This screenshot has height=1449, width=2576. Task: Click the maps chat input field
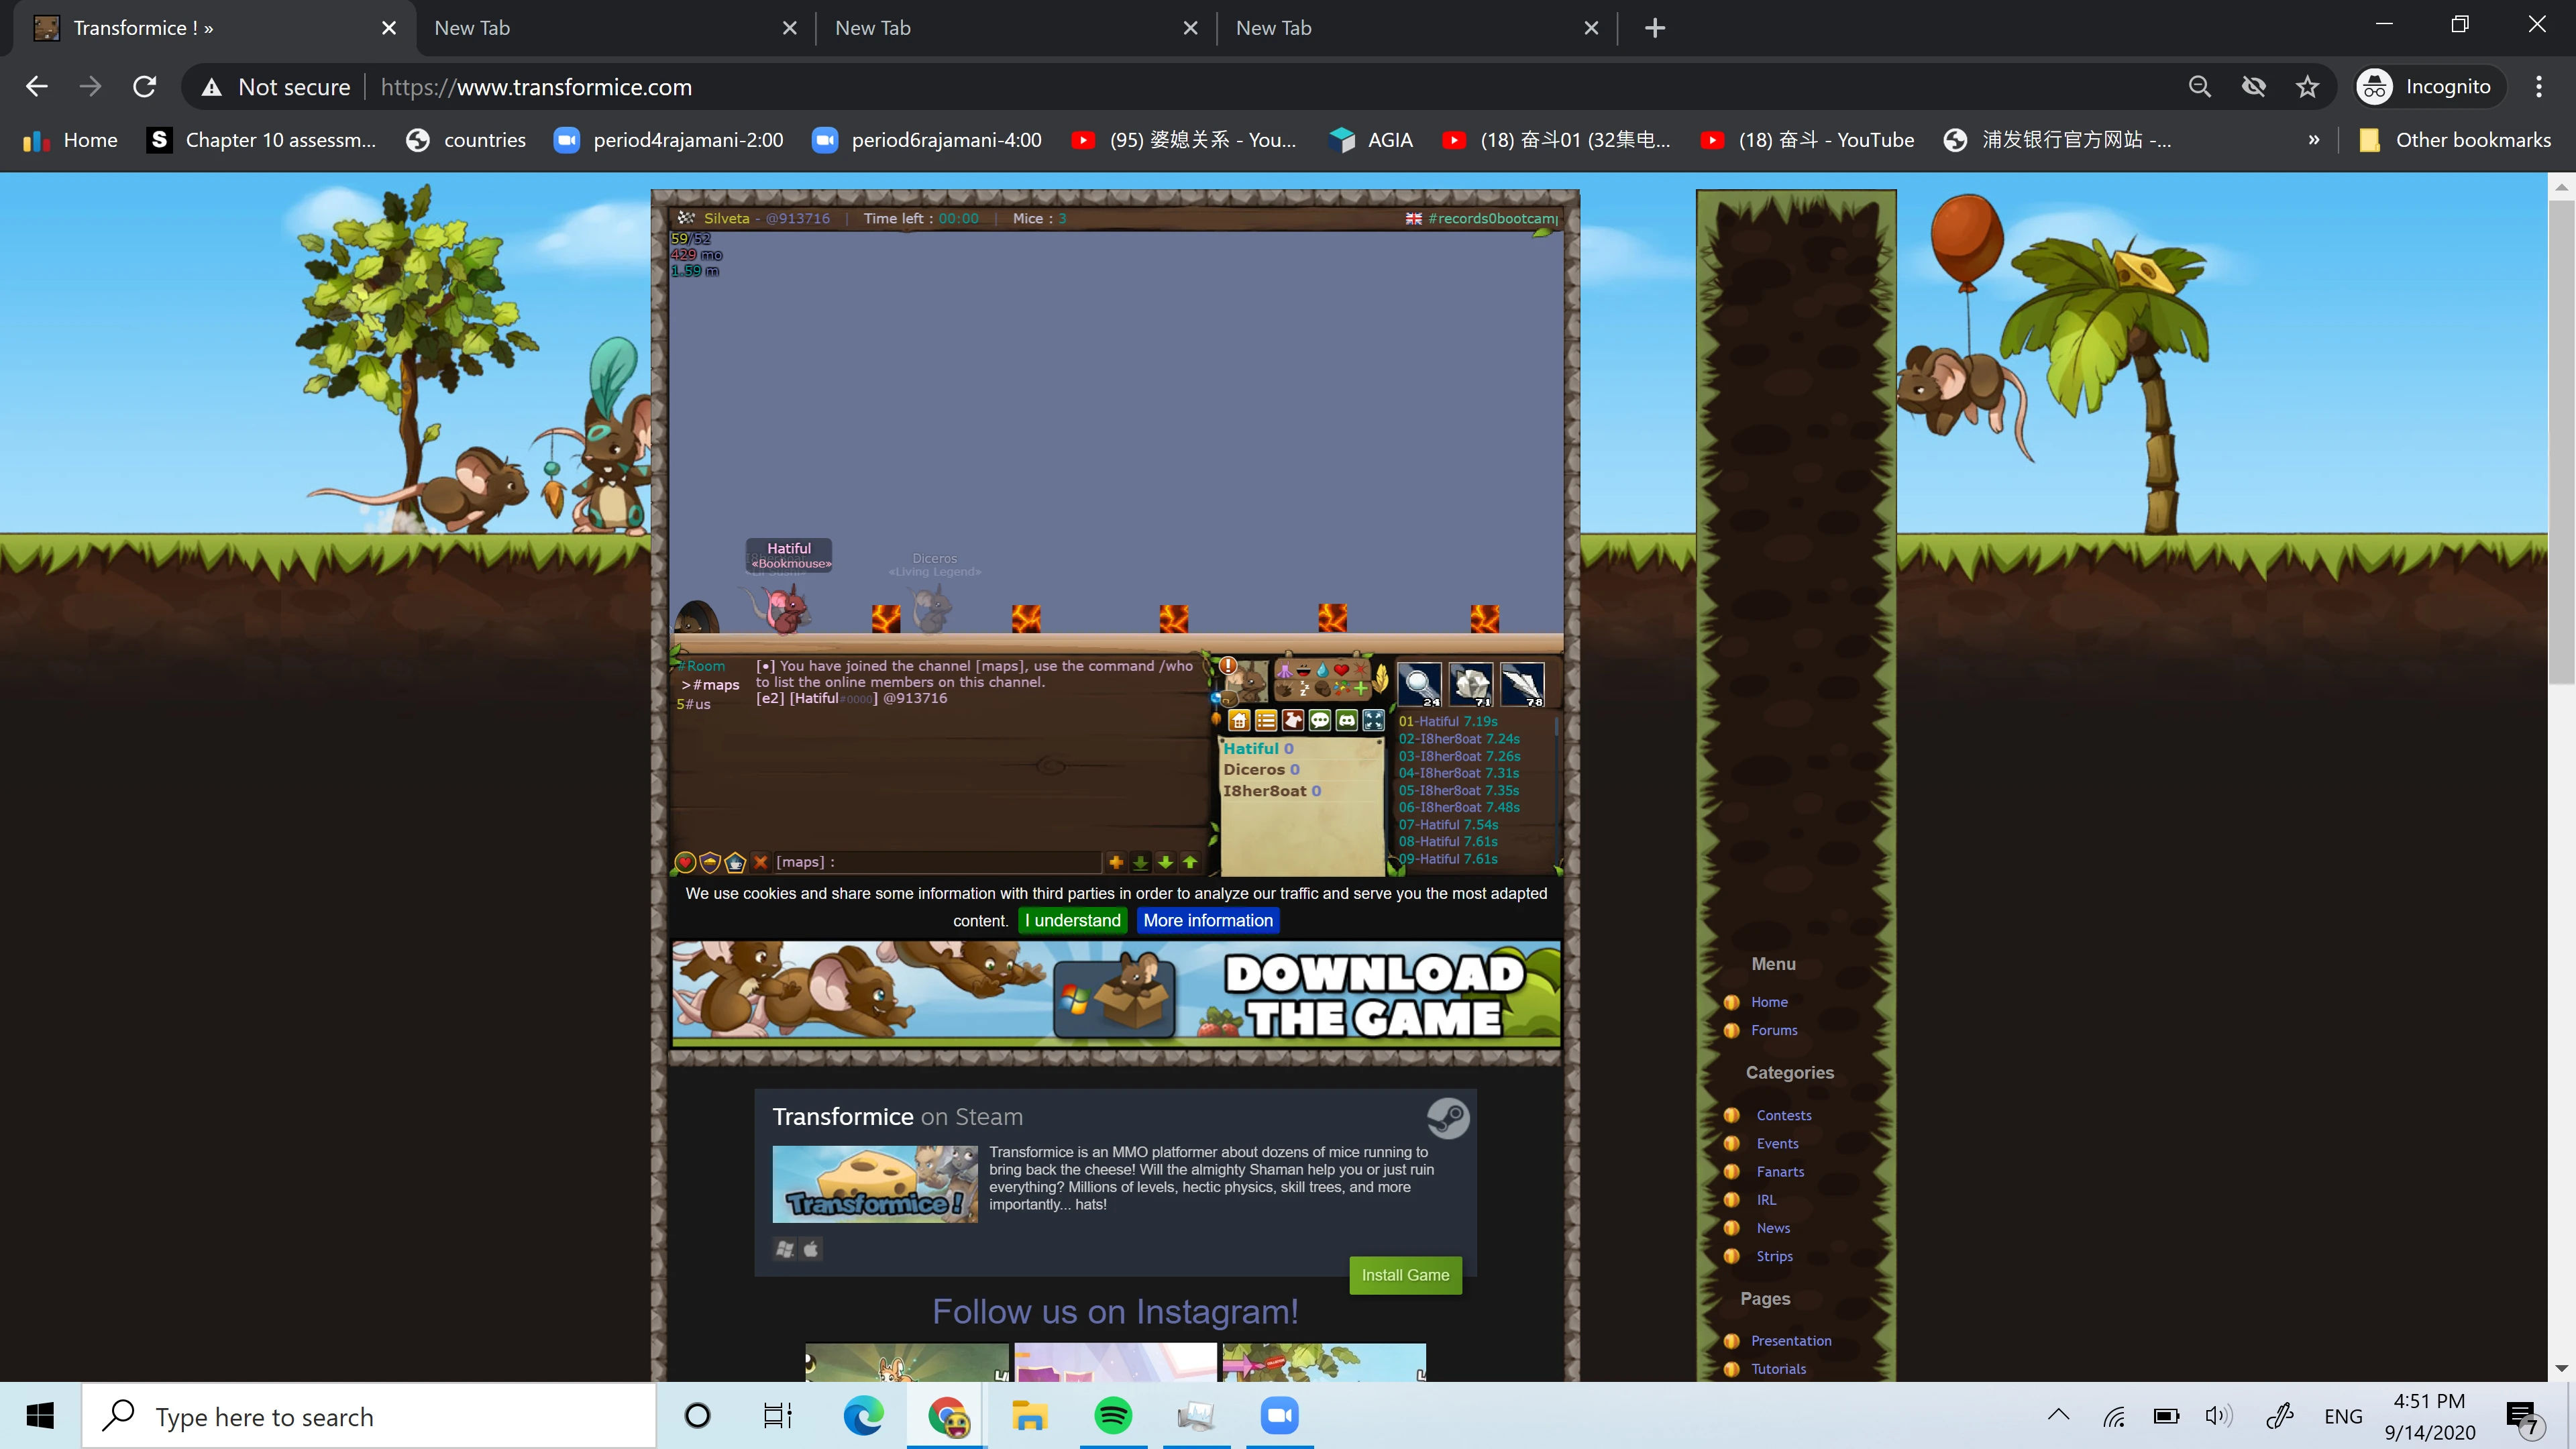click(937, 862)
